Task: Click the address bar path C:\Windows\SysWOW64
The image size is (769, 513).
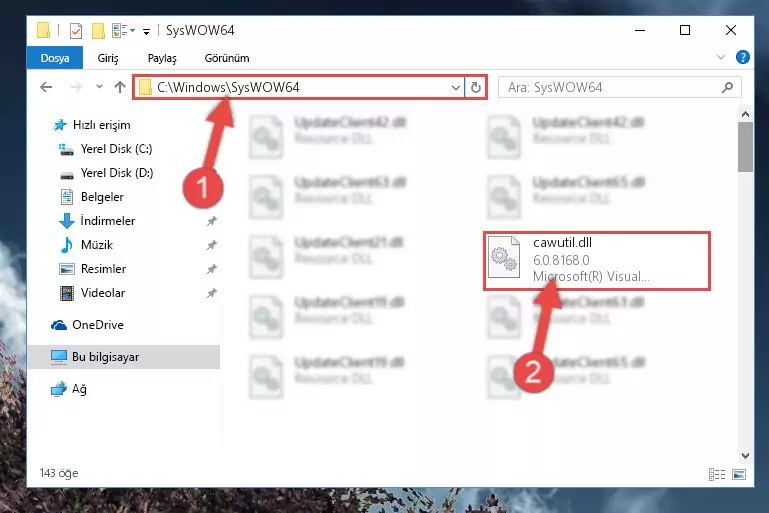Action: pos(228,87)
